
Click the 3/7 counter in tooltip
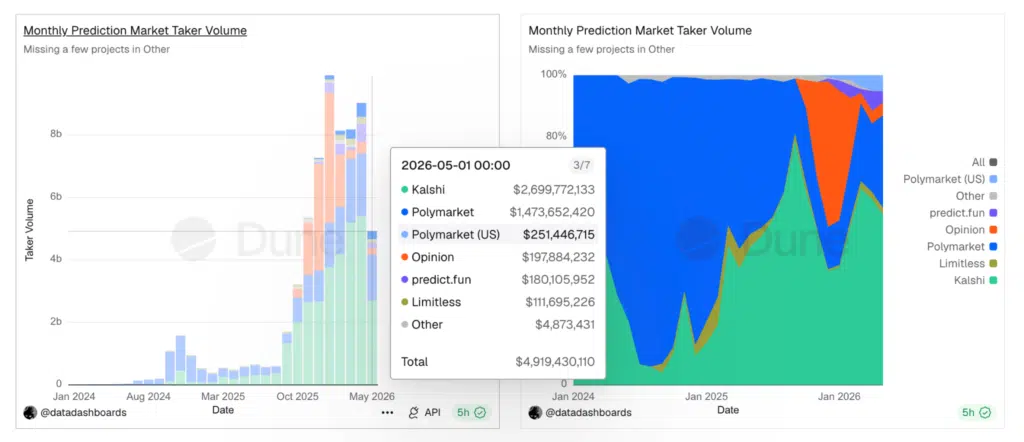coord(582,165)
